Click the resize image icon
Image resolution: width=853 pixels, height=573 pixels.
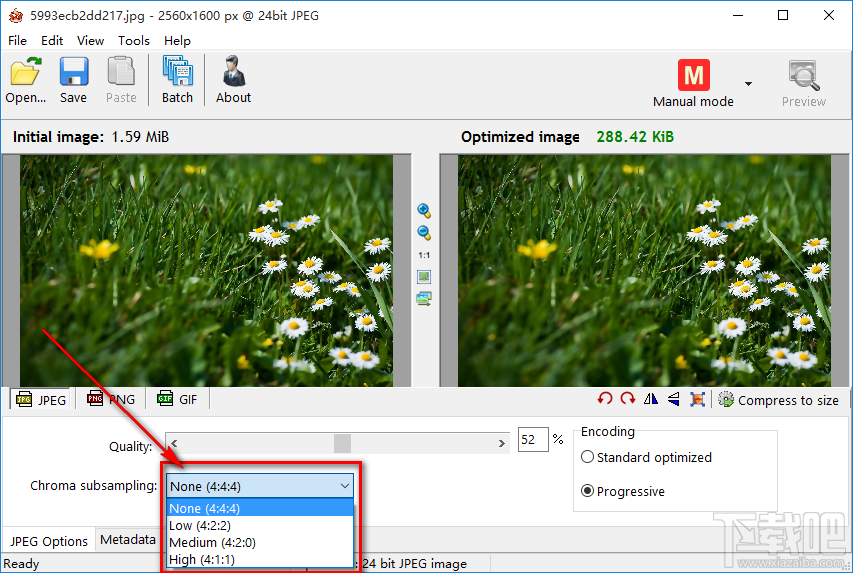click(x=697, y=399)
